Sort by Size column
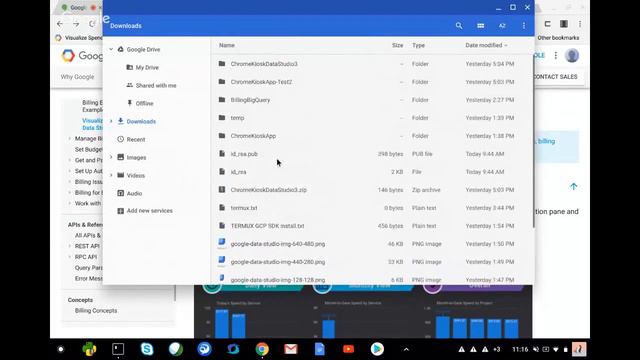This screenshot has width=640, height=360. (x=398, y=45)
